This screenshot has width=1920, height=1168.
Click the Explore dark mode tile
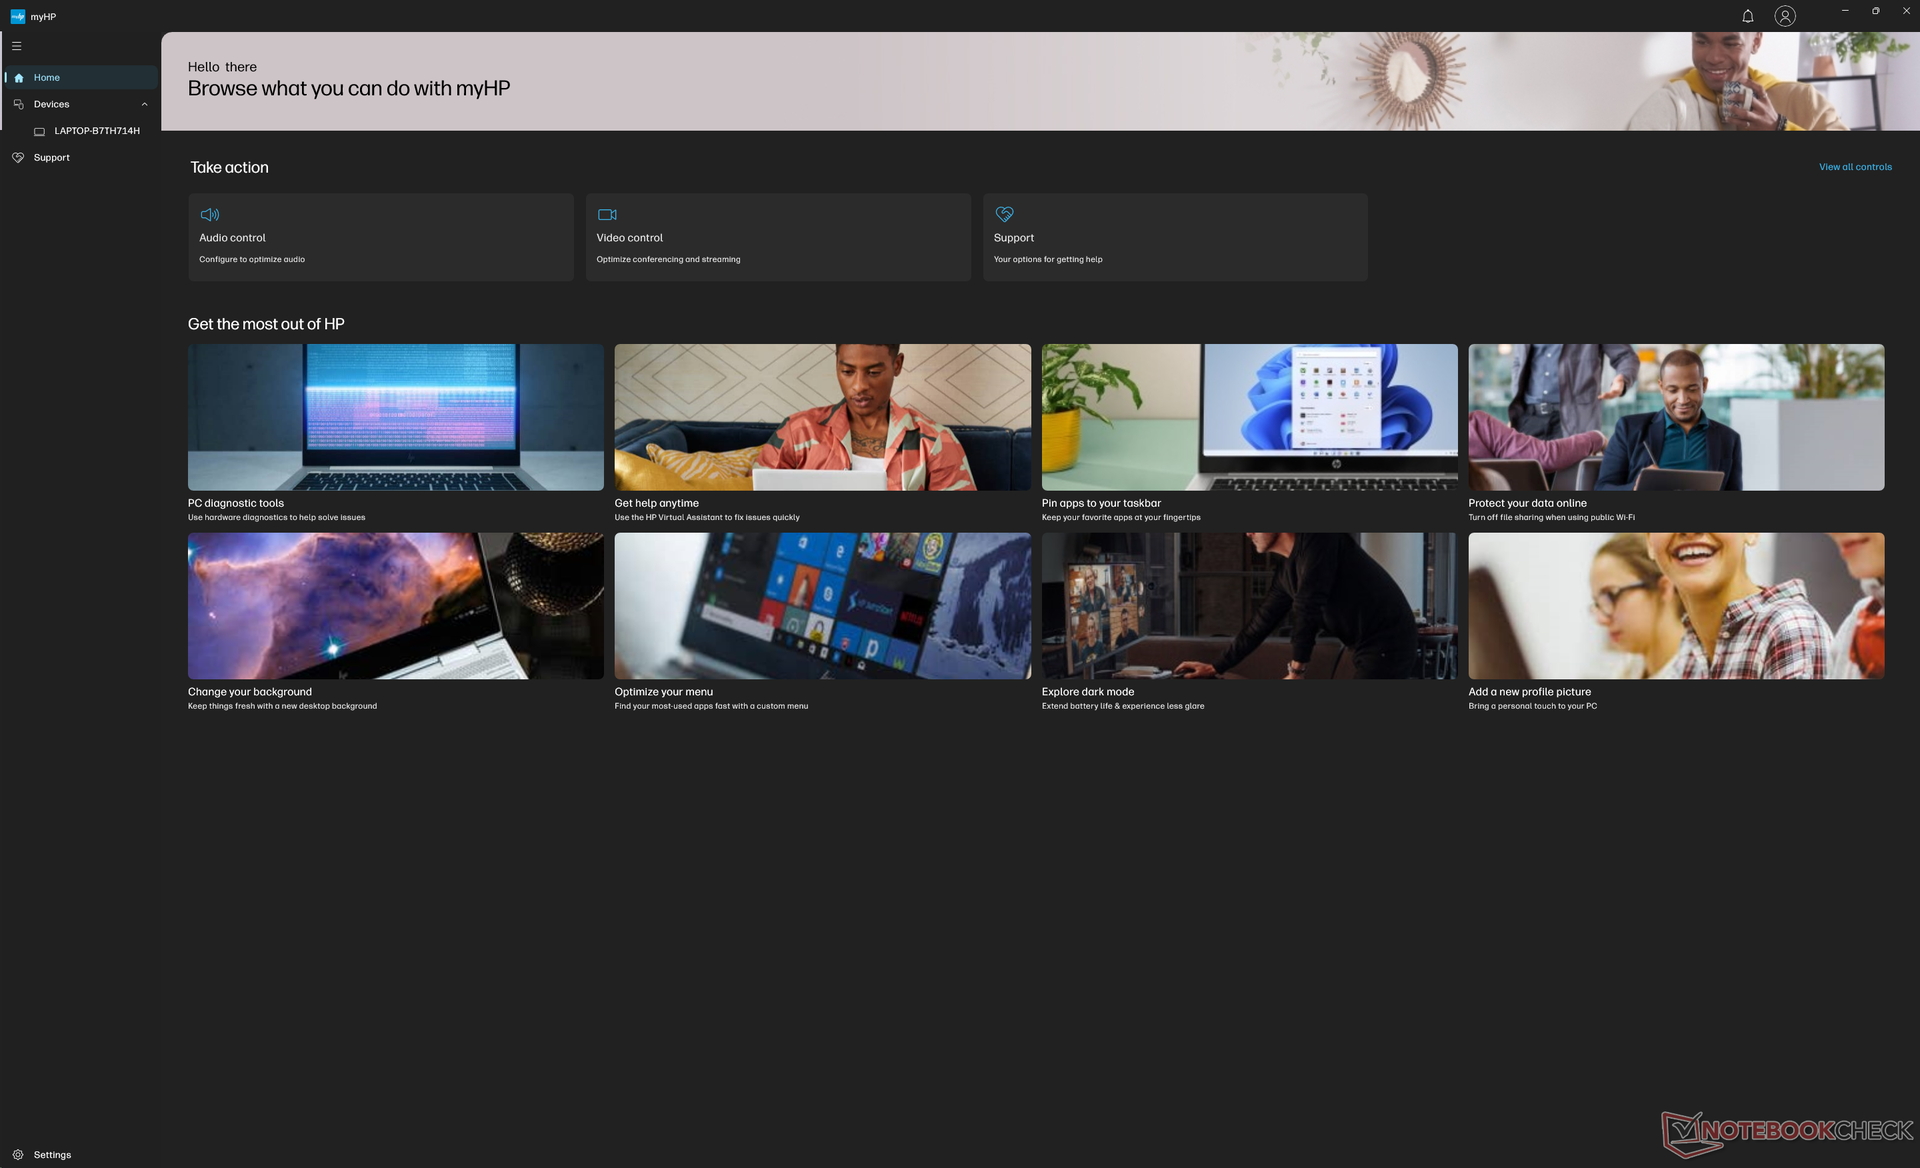(1249, 605)
